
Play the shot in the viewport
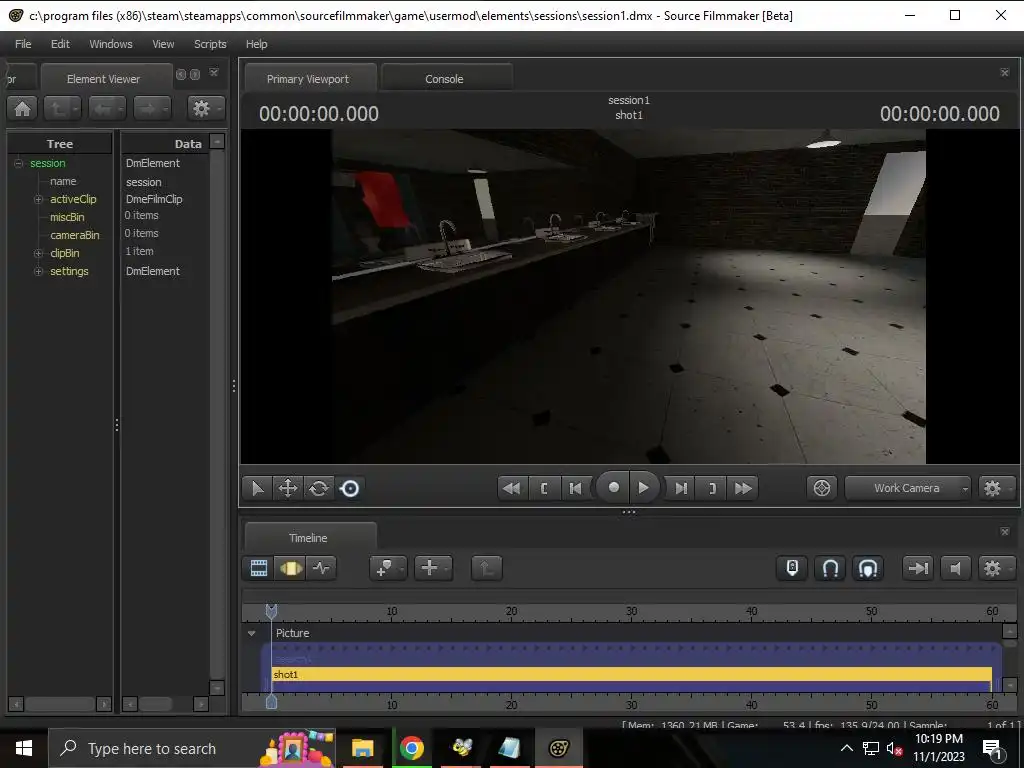(x=643, y=487)
